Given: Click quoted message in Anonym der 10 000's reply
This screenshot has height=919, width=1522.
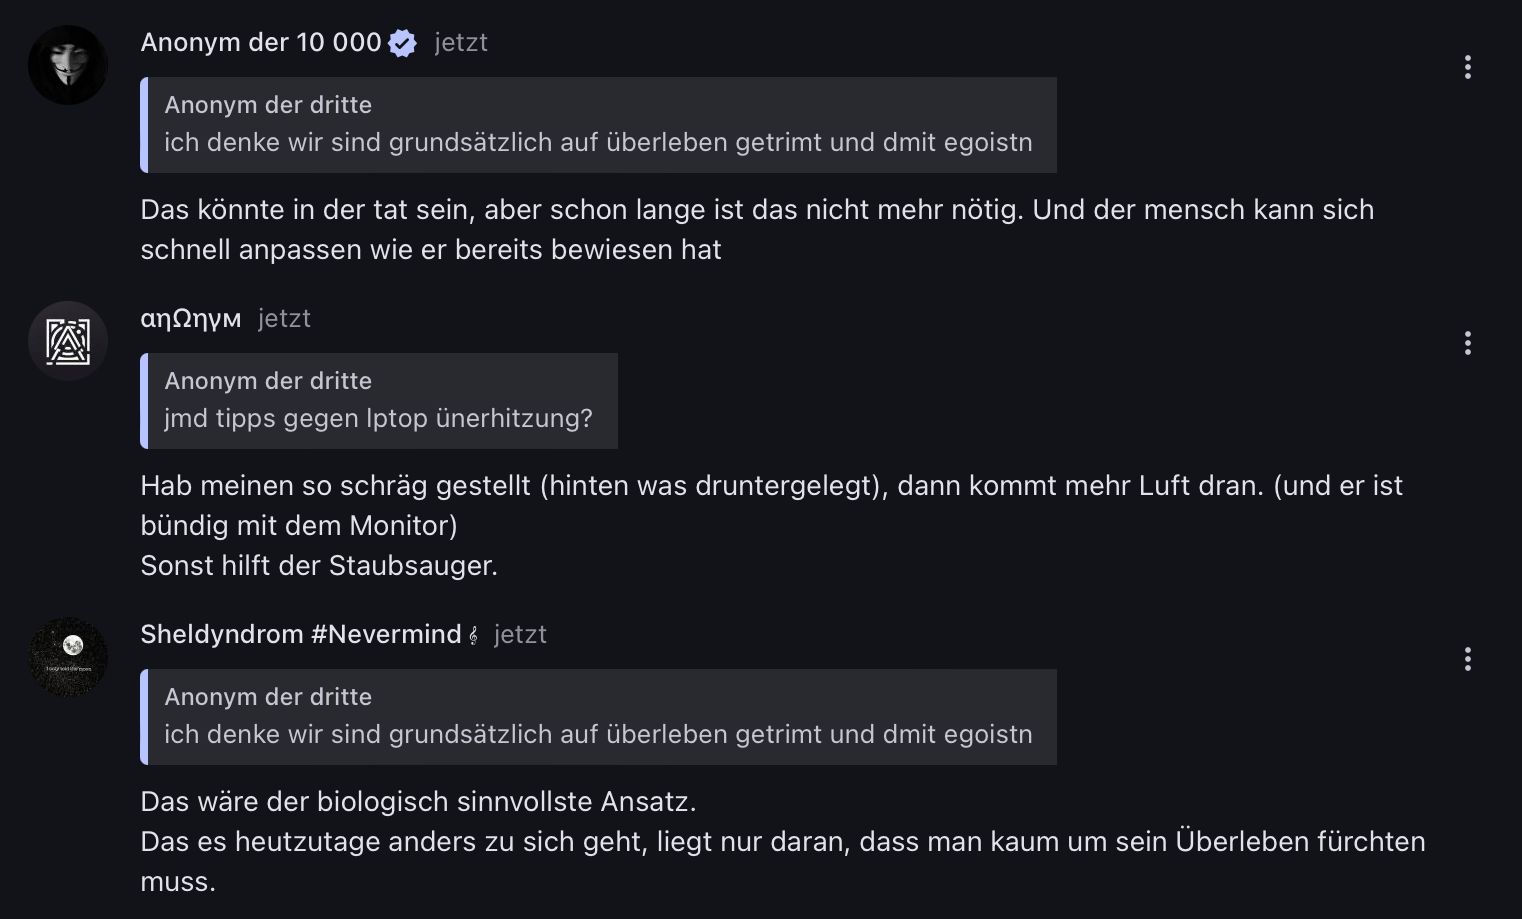Looking at the screenshot, I should tap(598, 125).
